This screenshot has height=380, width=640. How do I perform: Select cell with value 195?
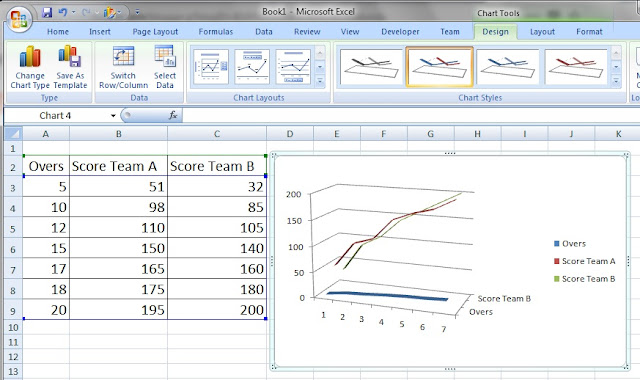pyautogui.click(x=118, y=310)
